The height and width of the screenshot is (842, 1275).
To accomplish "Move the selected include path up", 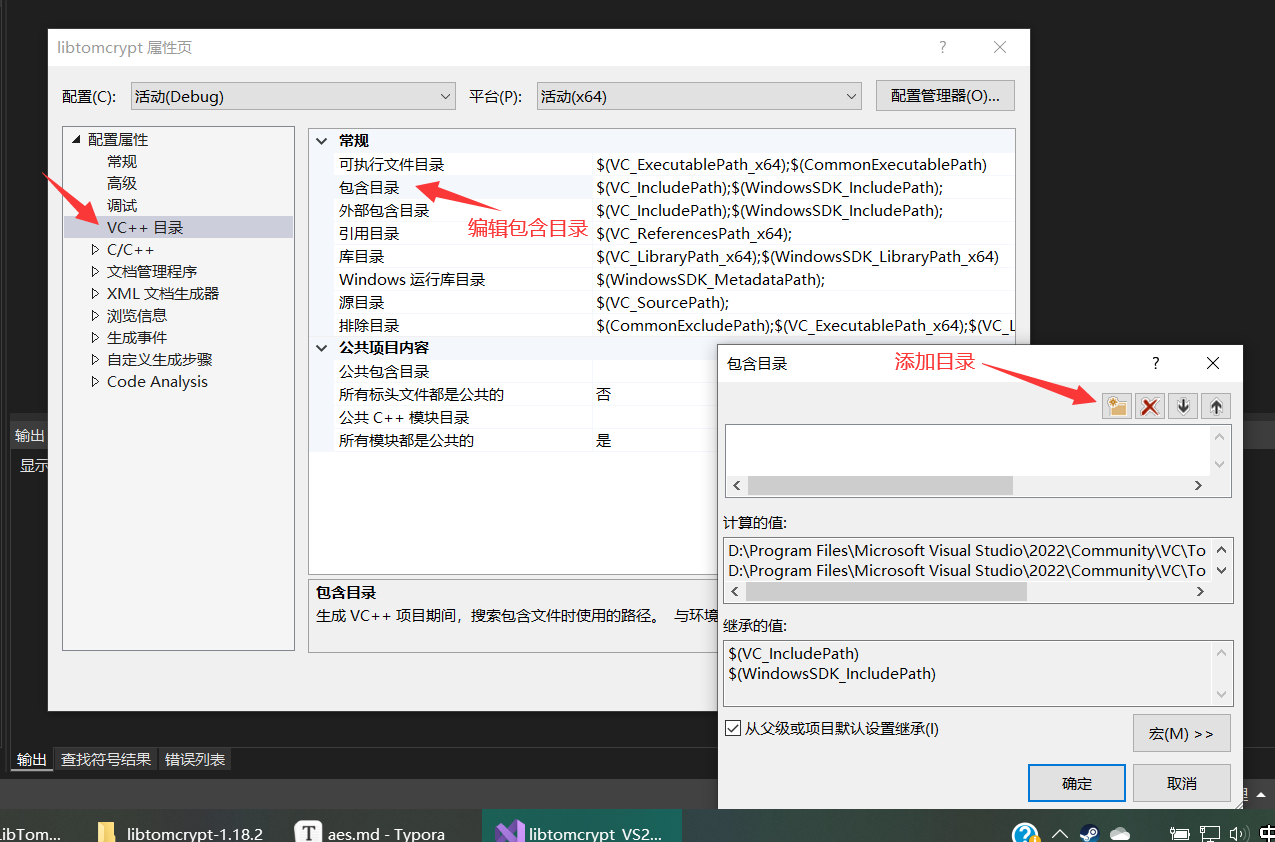I will (1215, 405).
